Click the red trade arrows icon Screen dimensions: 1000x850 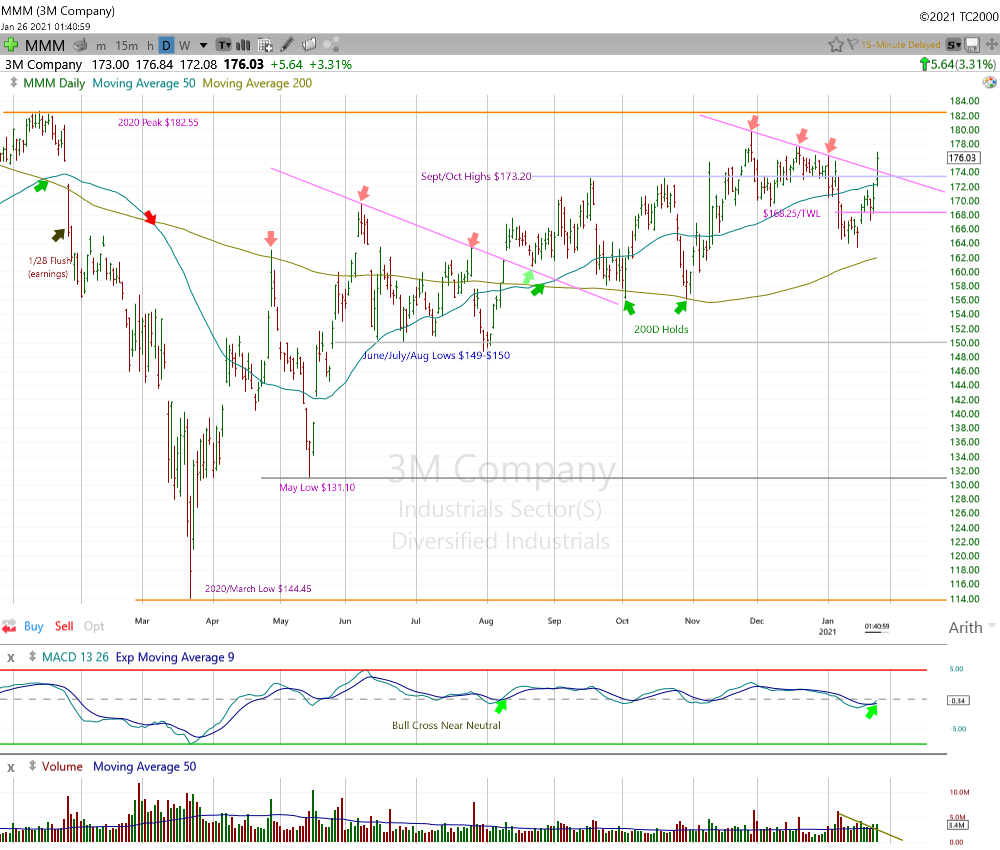pos(9,626)
